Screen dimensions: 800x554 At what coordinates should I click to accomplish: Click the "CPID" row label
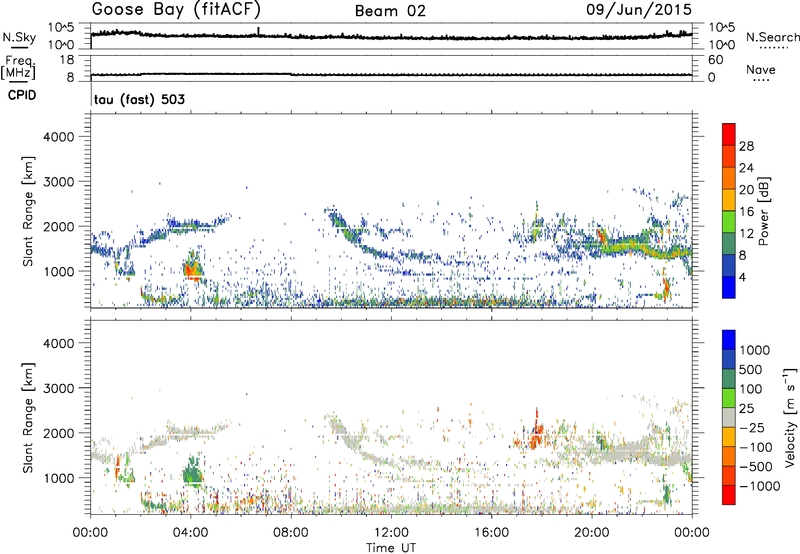[22, 95]
